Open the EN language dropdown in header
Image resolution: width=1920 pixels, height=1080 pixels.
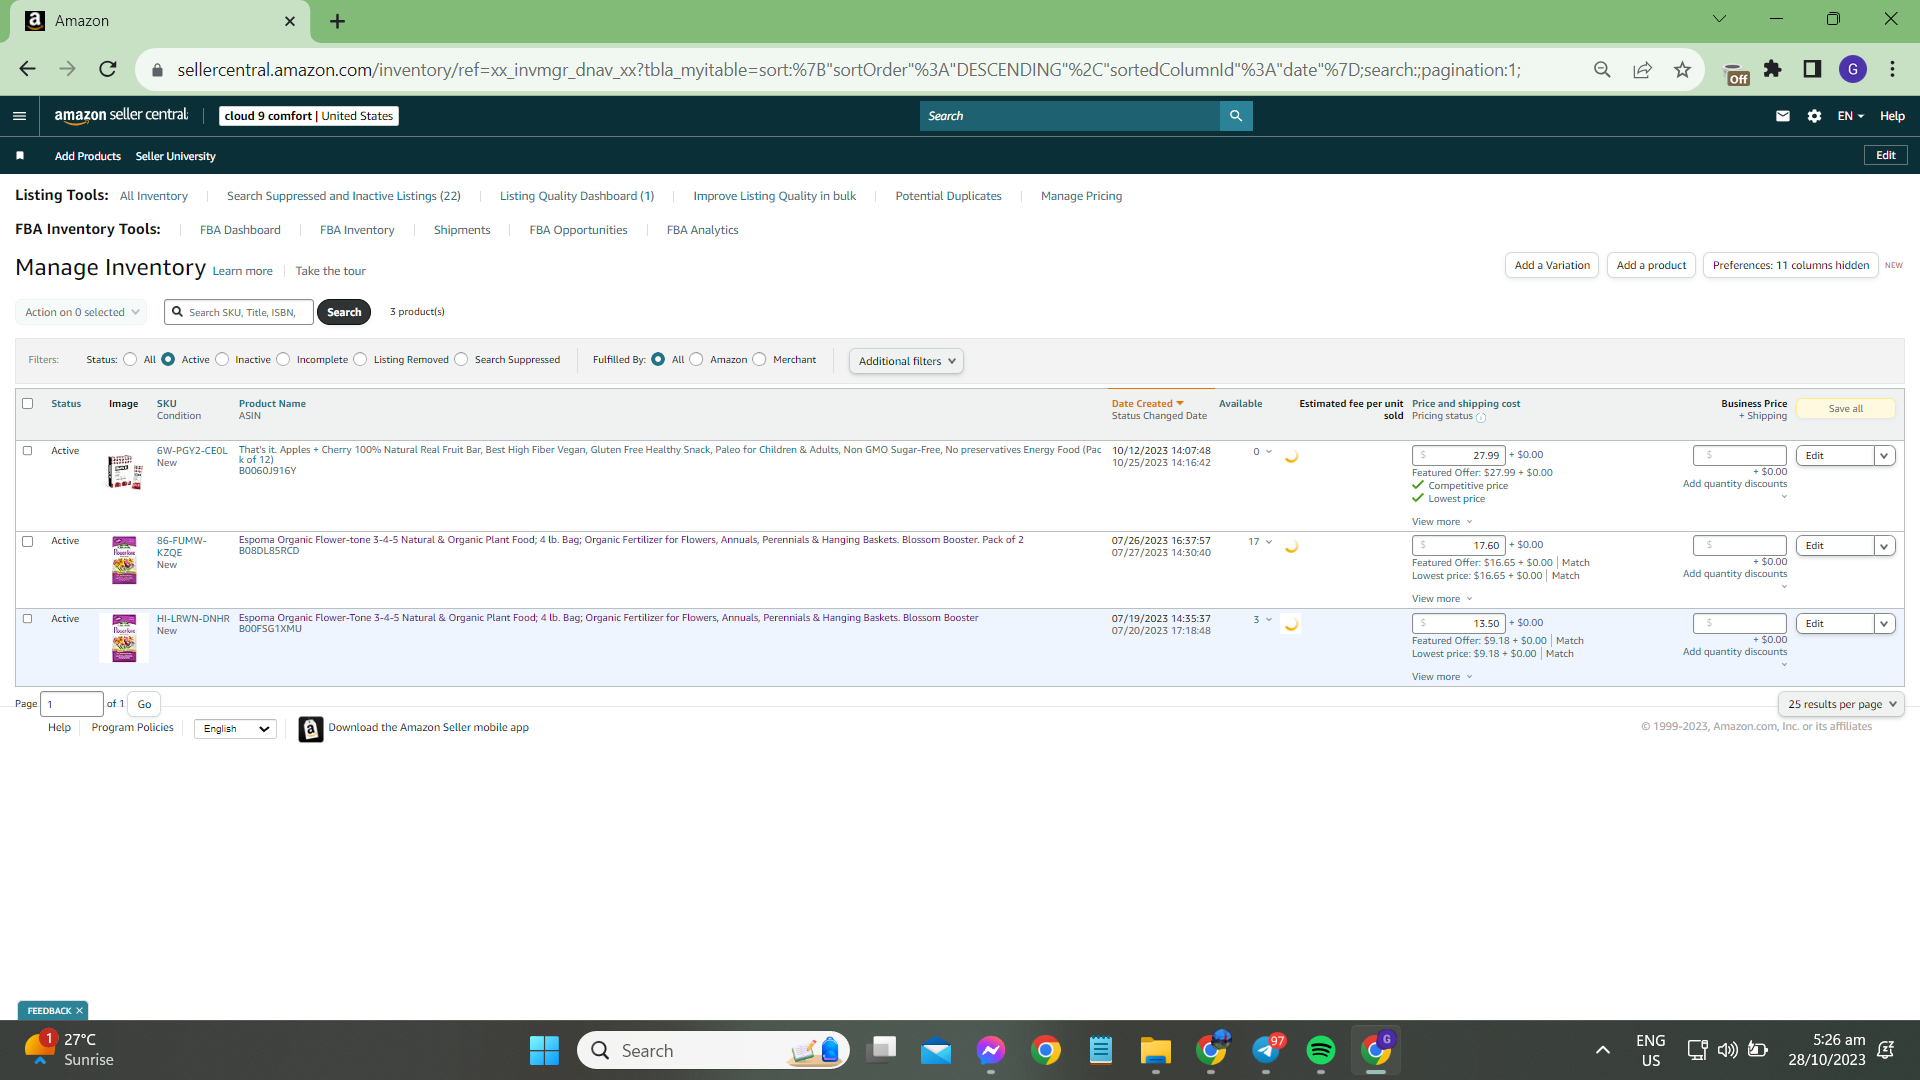point(1850,116)
